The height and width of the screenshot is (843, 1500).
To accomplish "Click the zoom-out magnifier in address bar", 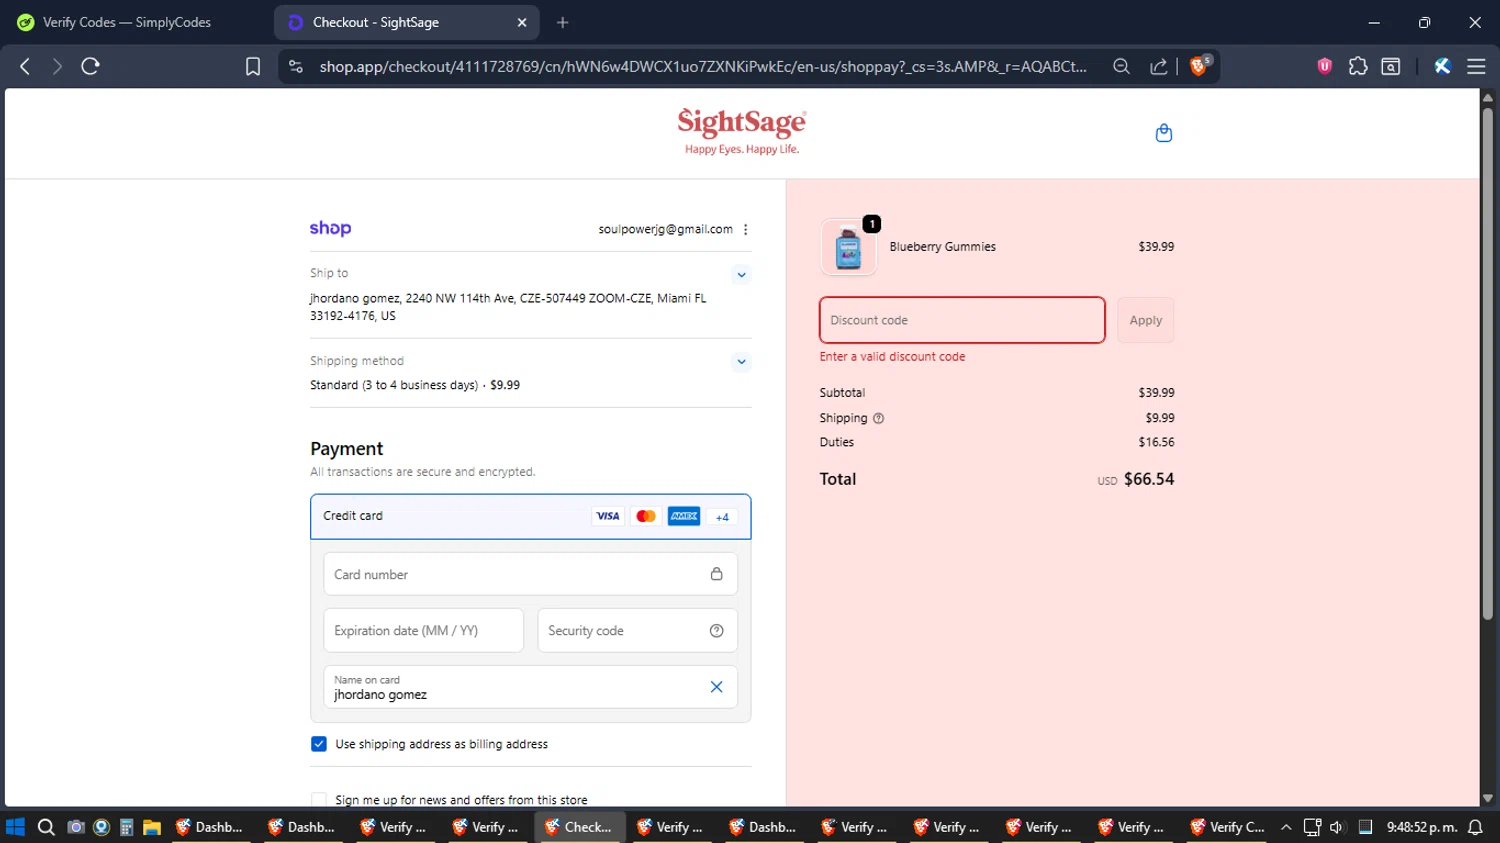I will [1121, 66].
